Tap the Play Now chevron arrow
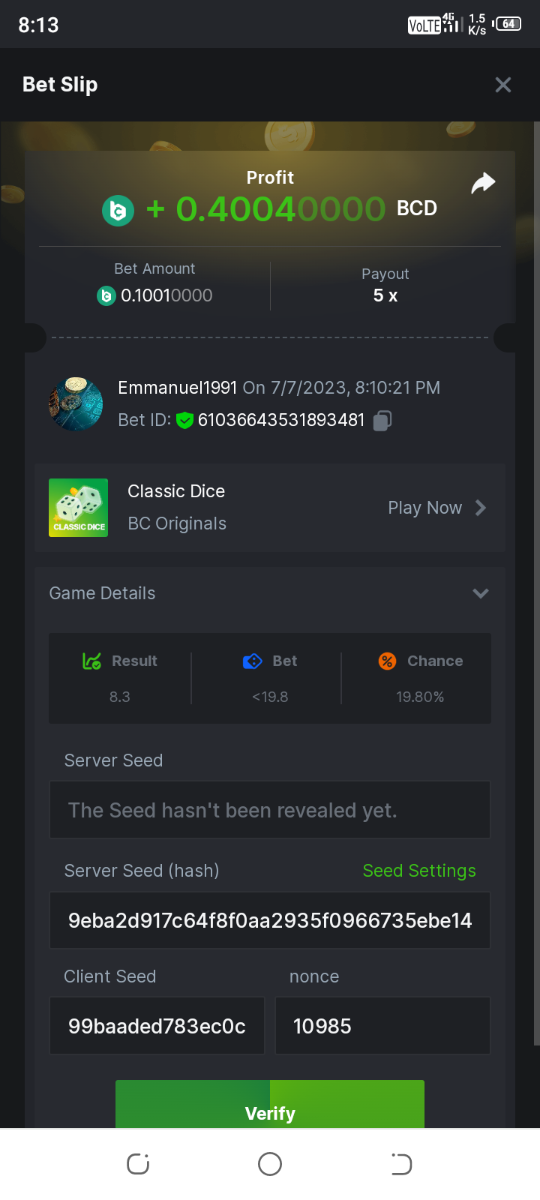Image resolution: width=540 pixels, height=1200 pixels. [481, 508]
